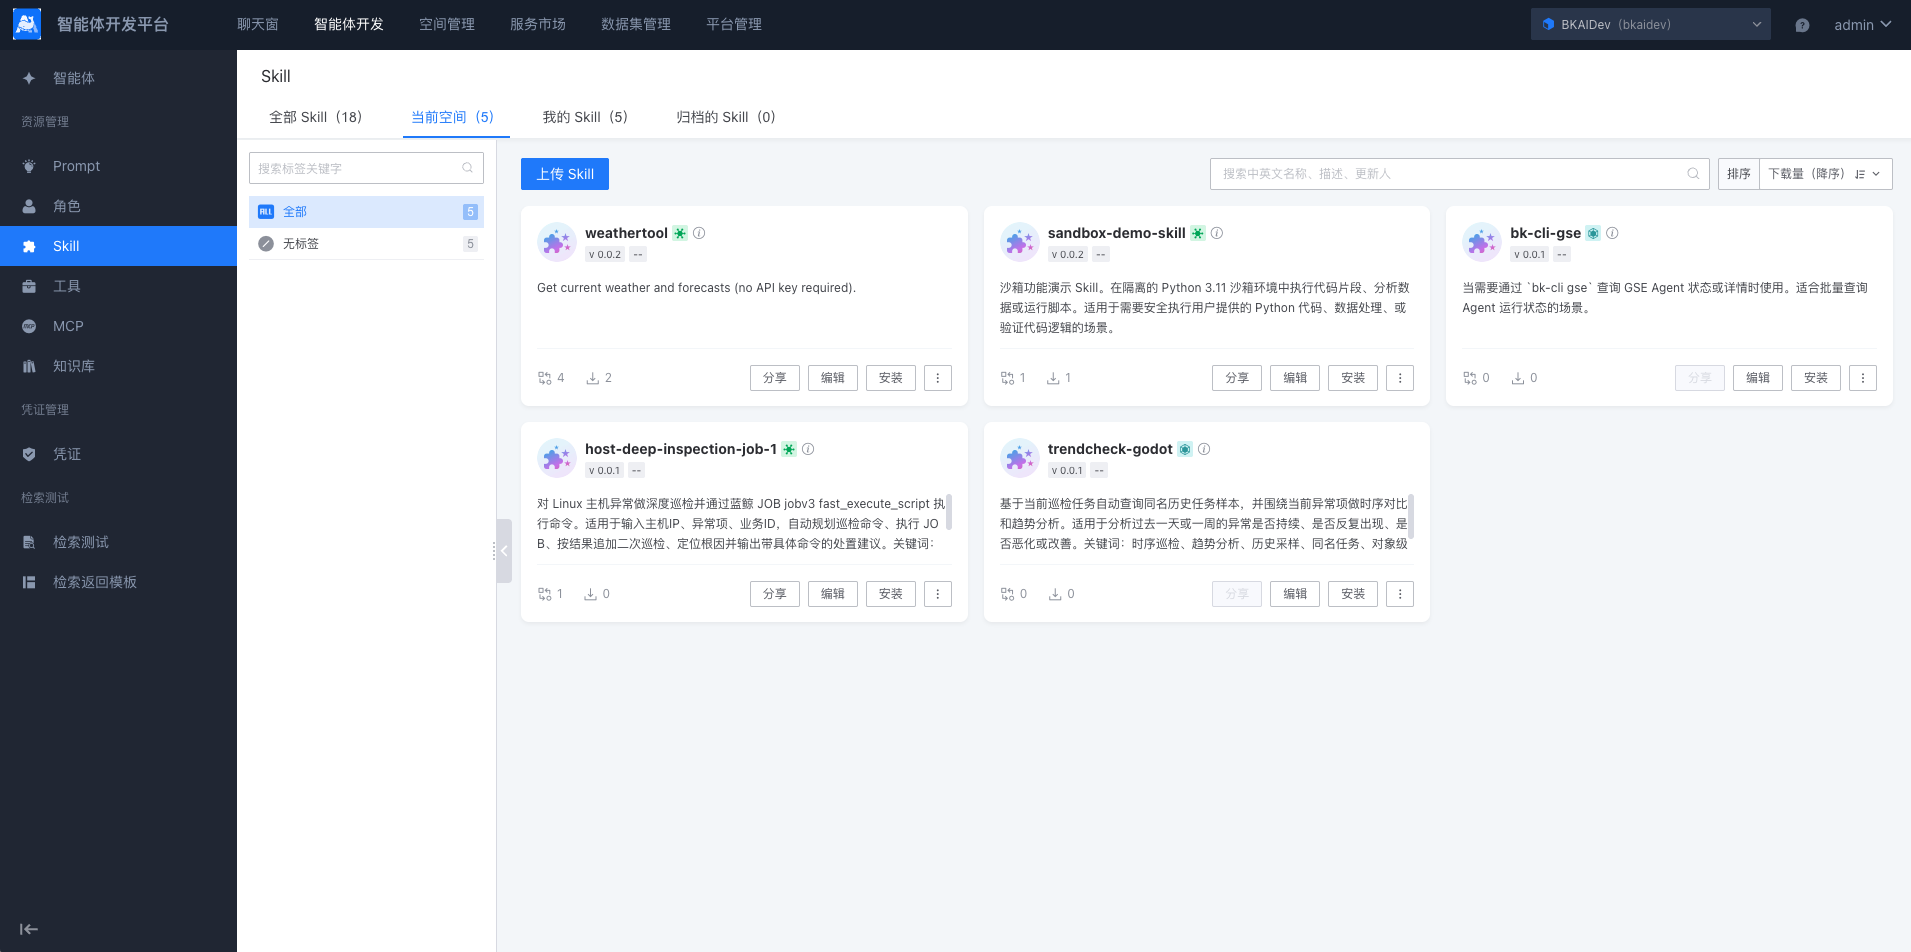Screen dimensions: 1911x952
Task: Click trendcheck-godot puzzle avatar icon
Action: click(1019, 458)
